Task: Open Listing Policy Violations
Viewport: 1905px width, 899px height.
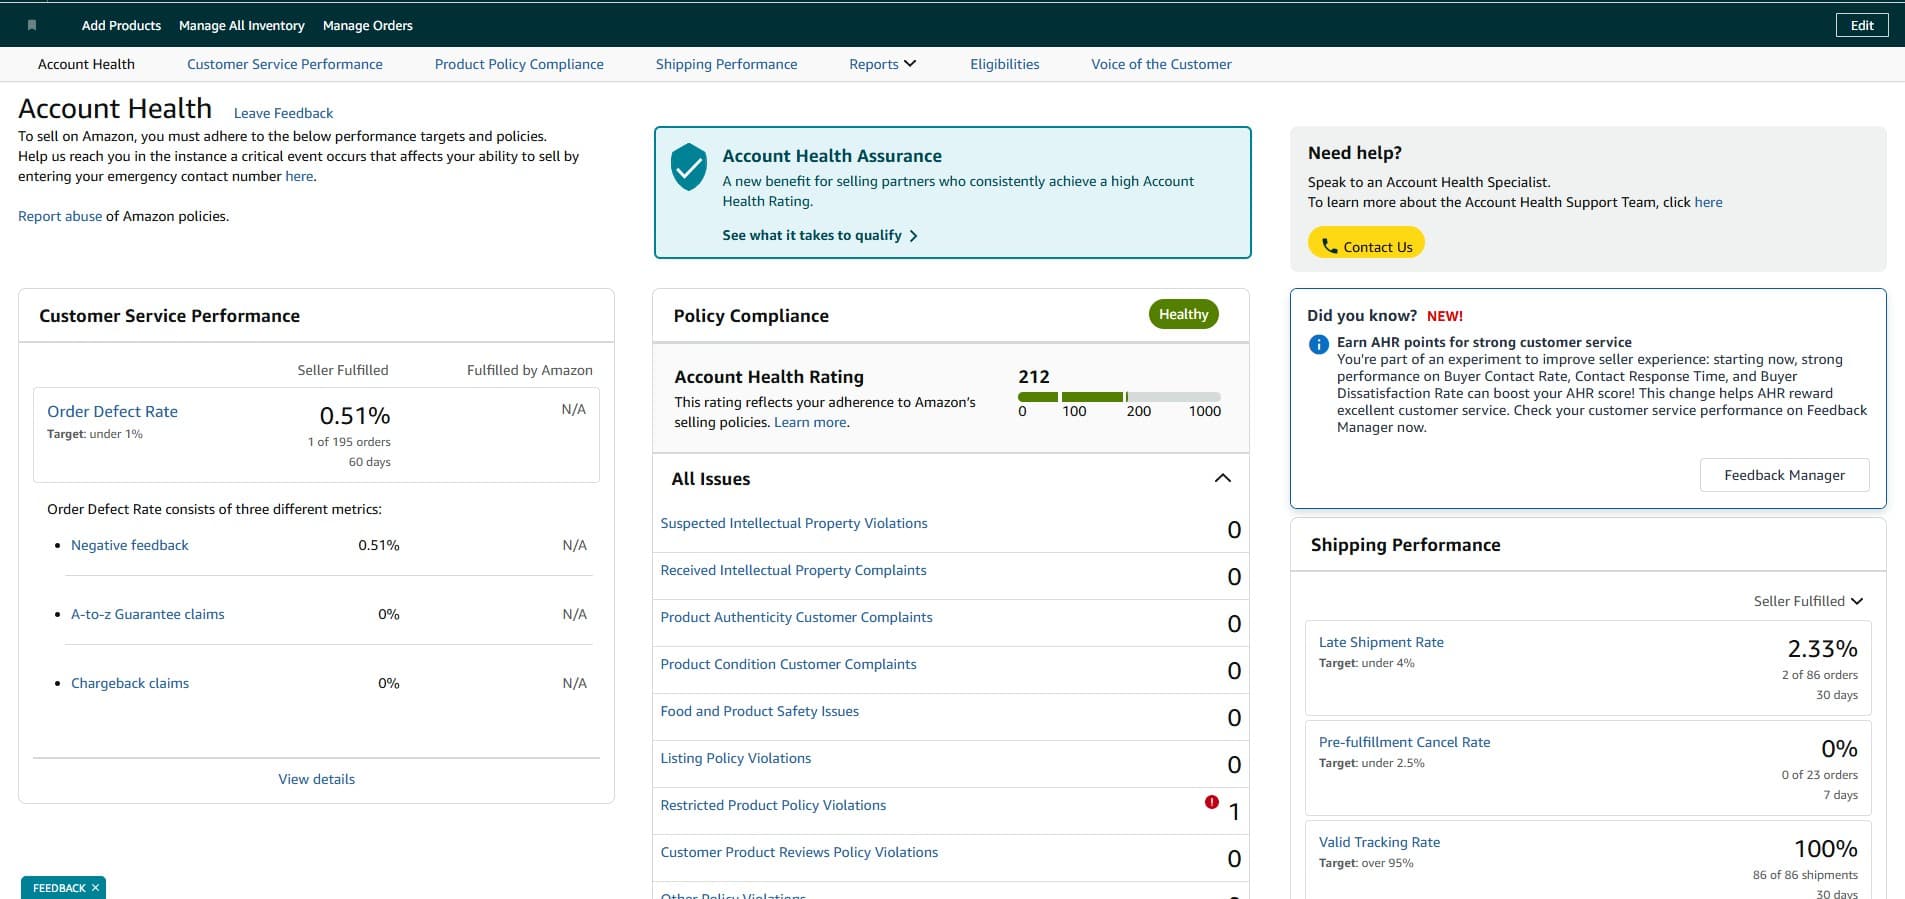Action: (x=735, y=758)
